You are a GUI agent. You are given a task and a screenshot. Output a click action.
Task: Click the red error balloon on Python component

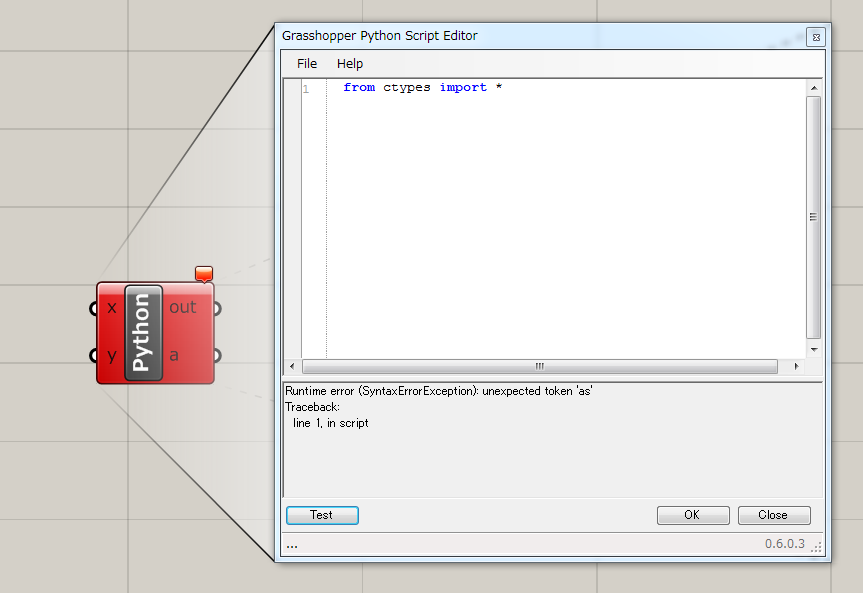(204, 273)
